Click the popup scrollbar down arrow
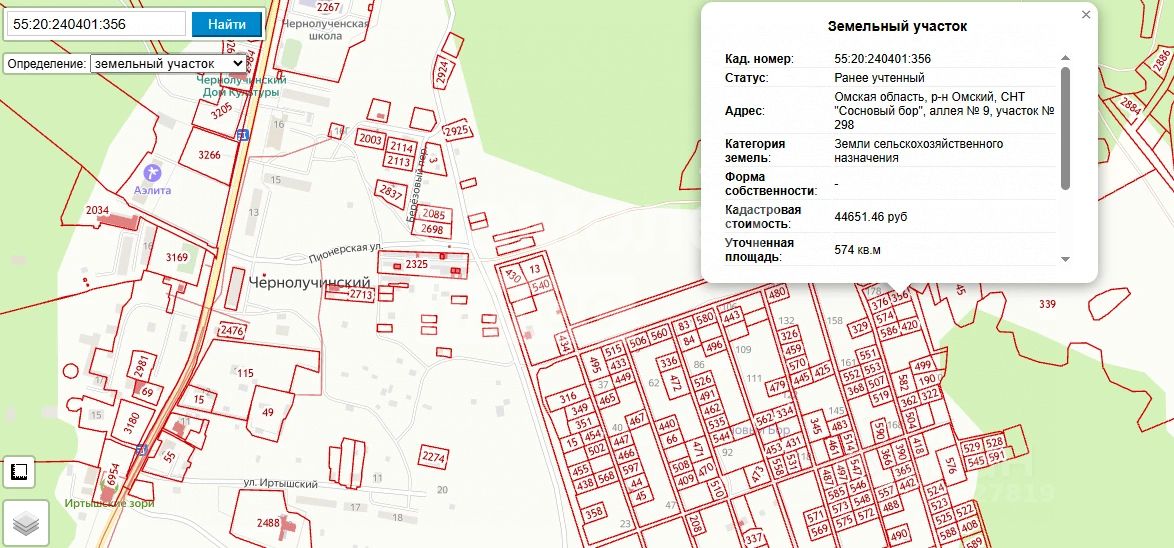 tap(1065, 259)
